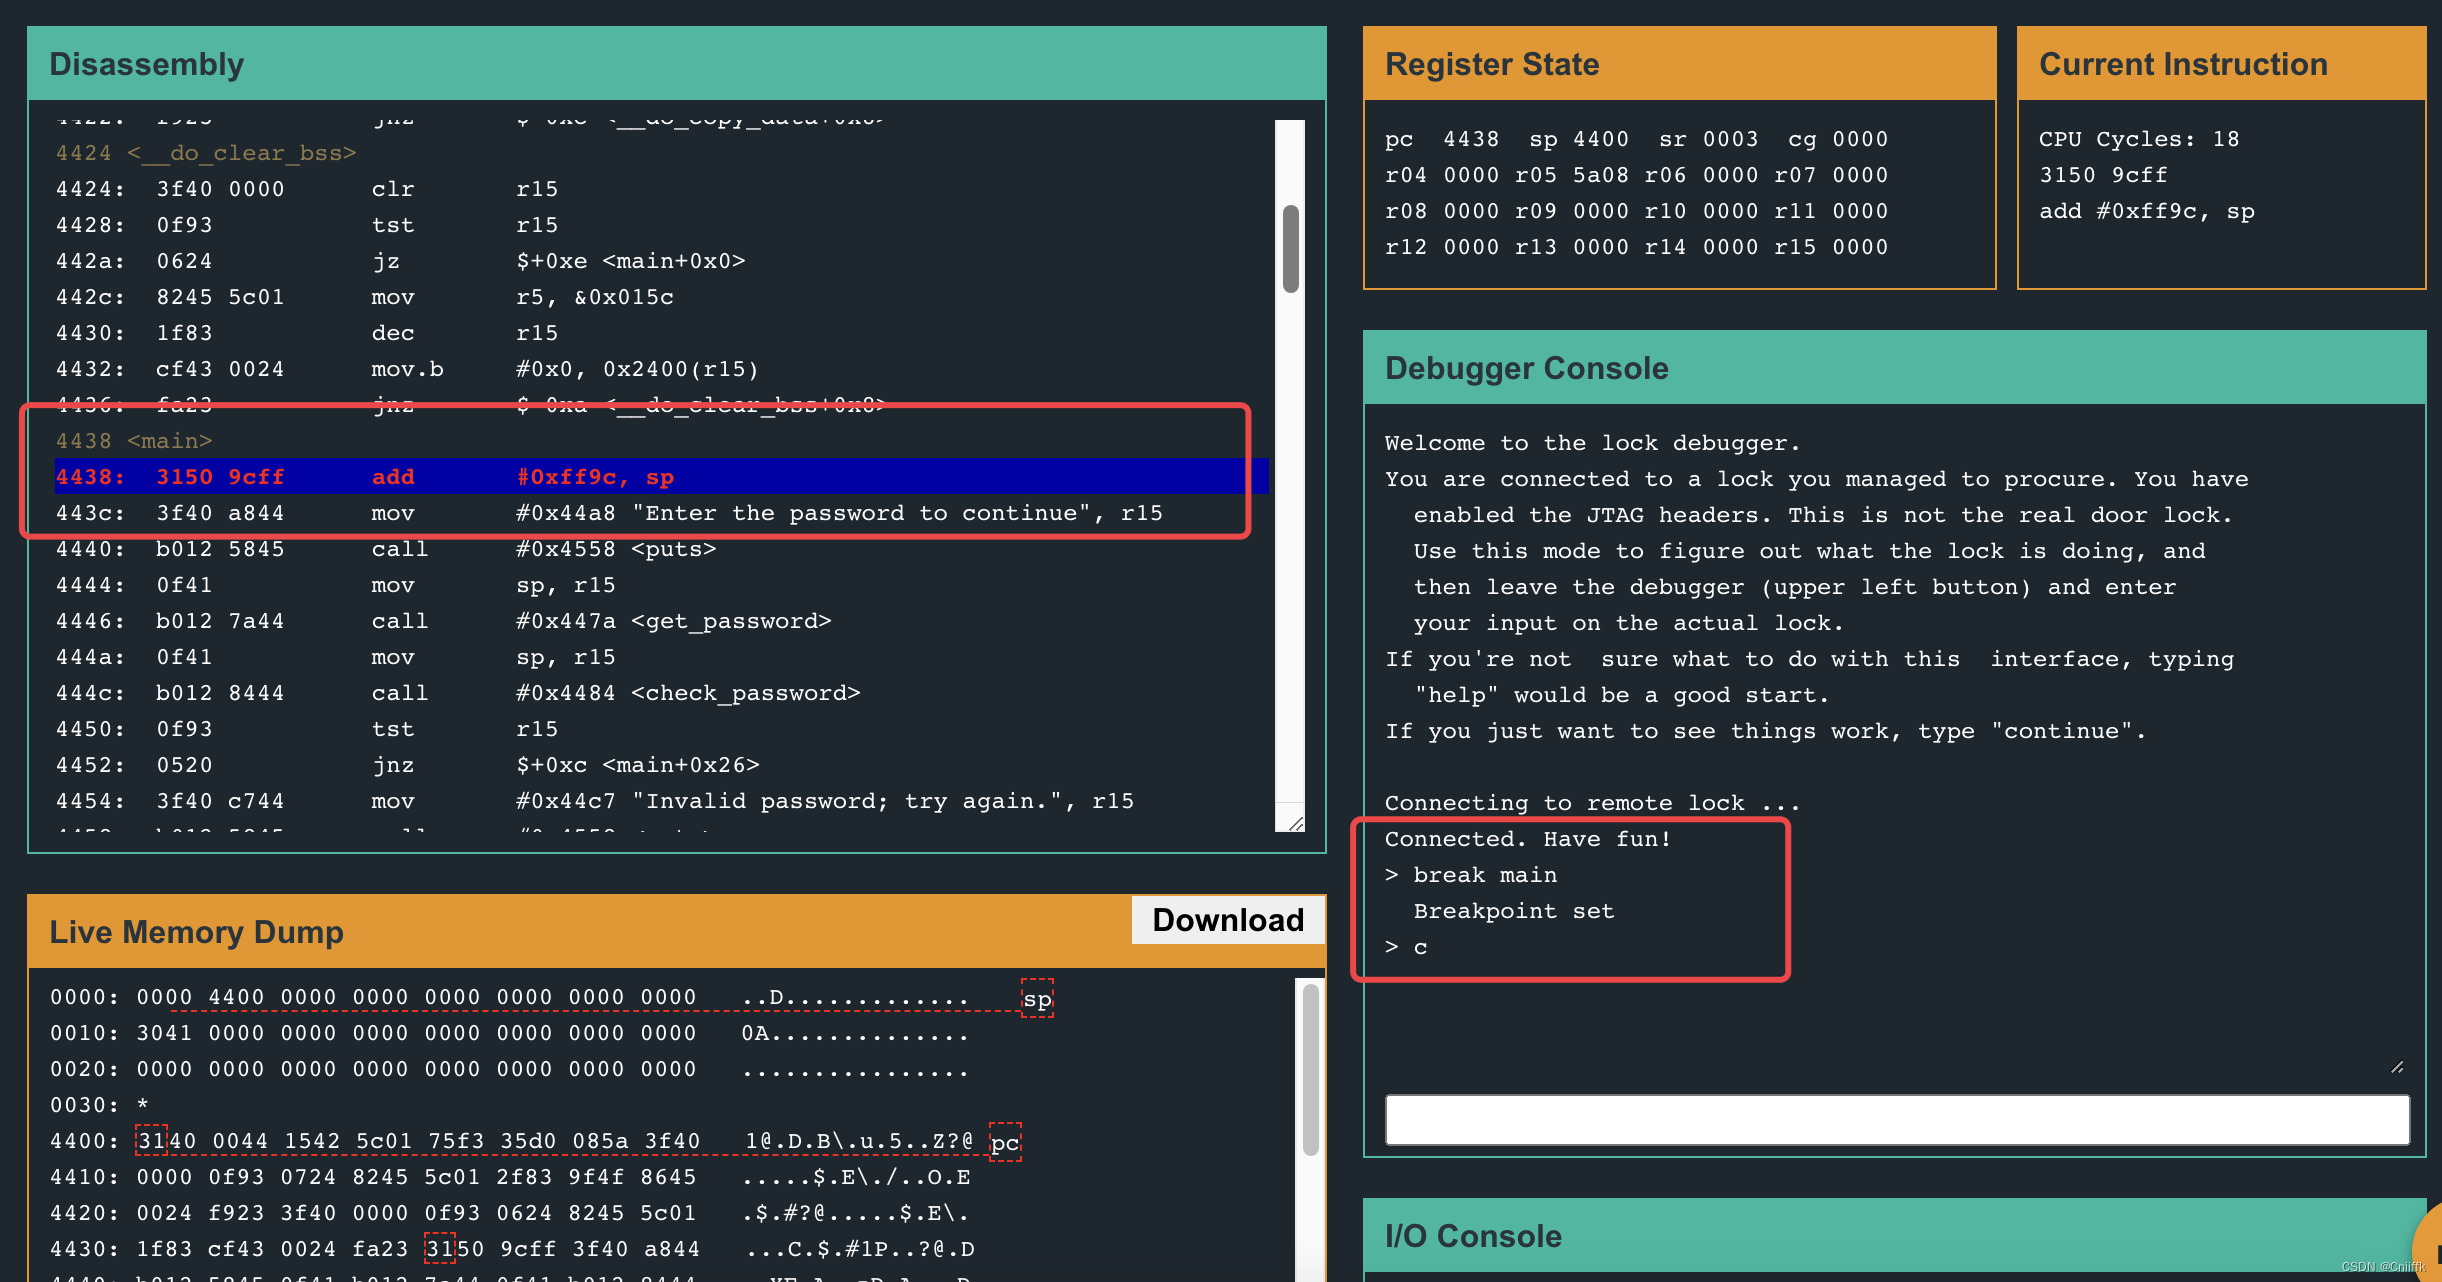Image resolution: width=2442 pixels, height=1282 pixels.
Task: Click the 4438 <main> label
Action: 134,441
